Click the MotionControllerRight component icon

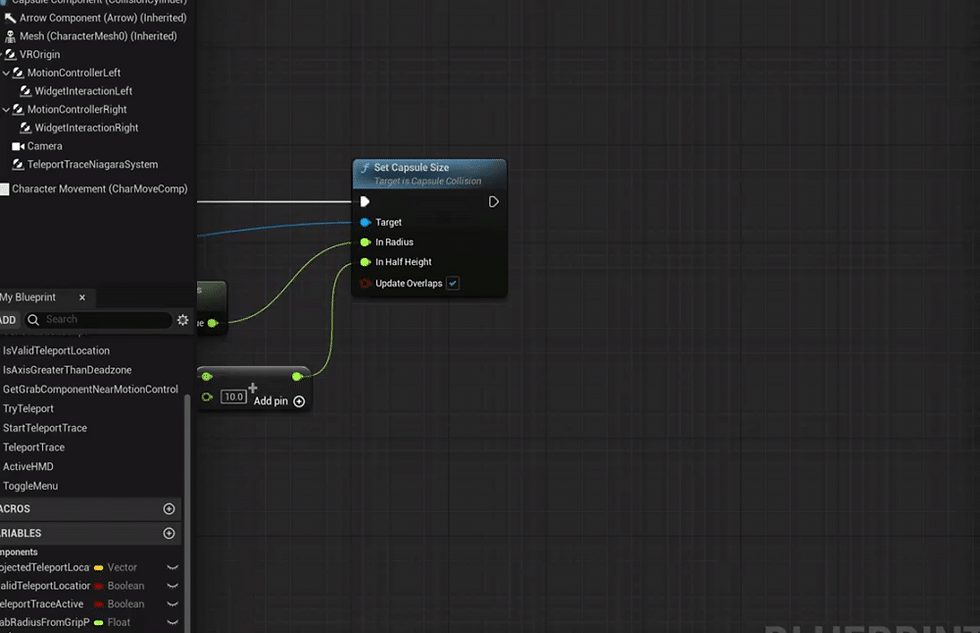click(x=18, y=109)
